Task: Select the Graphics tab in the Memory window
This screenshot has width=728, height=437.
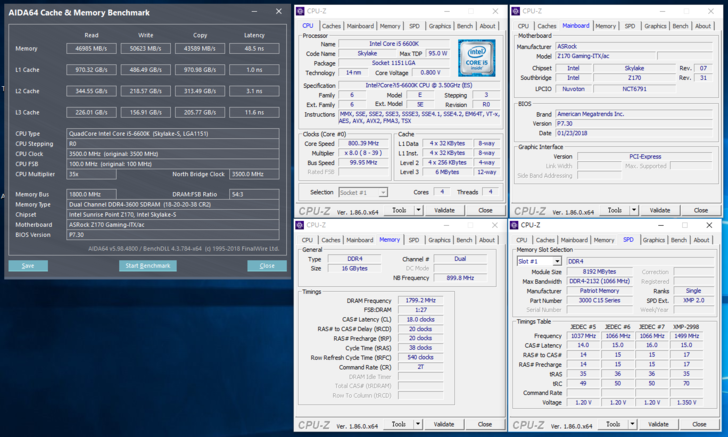Action: tap(440, 240)
